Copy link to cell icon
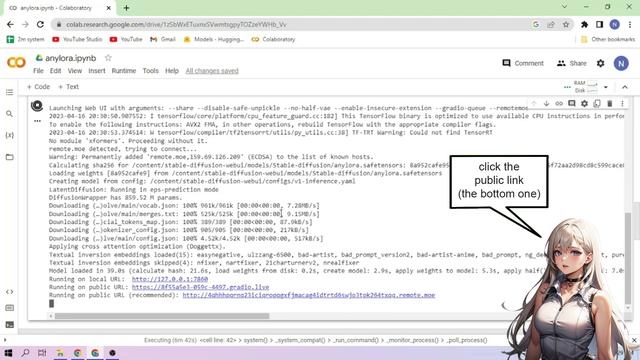 (559, 104)
